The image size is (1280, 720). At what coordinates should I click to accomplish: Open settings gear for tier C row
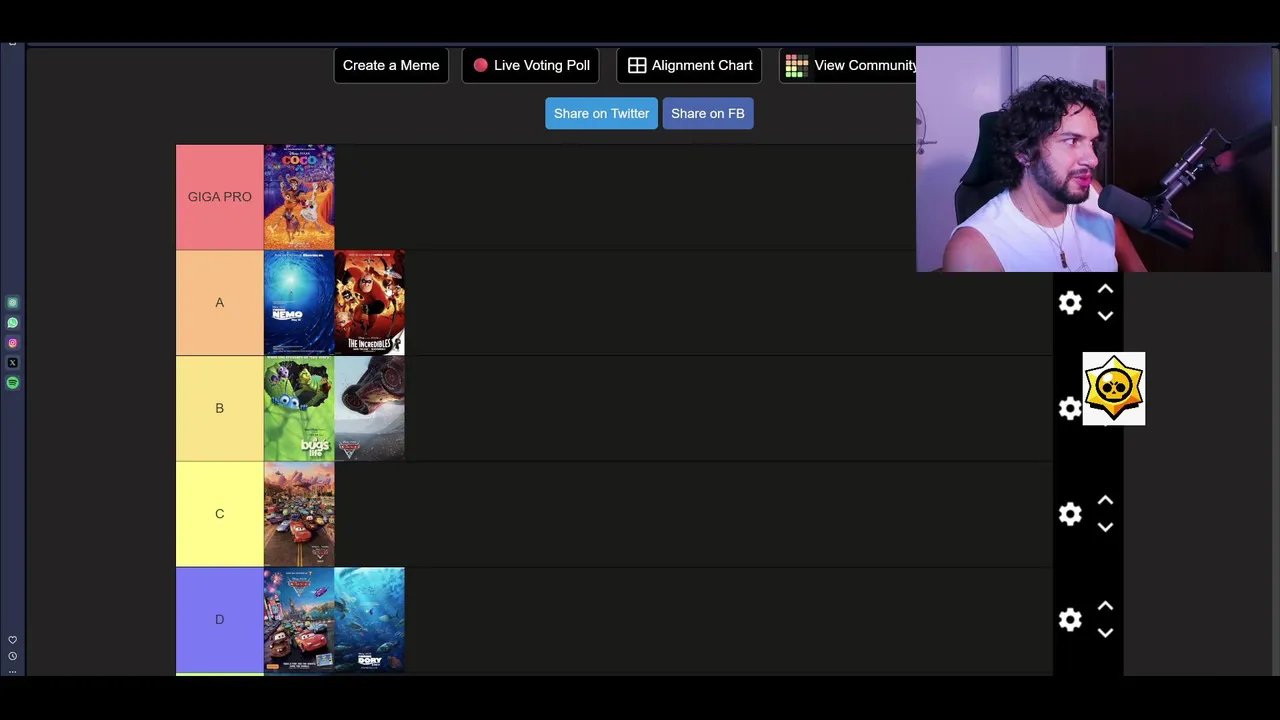(1070, 514)
